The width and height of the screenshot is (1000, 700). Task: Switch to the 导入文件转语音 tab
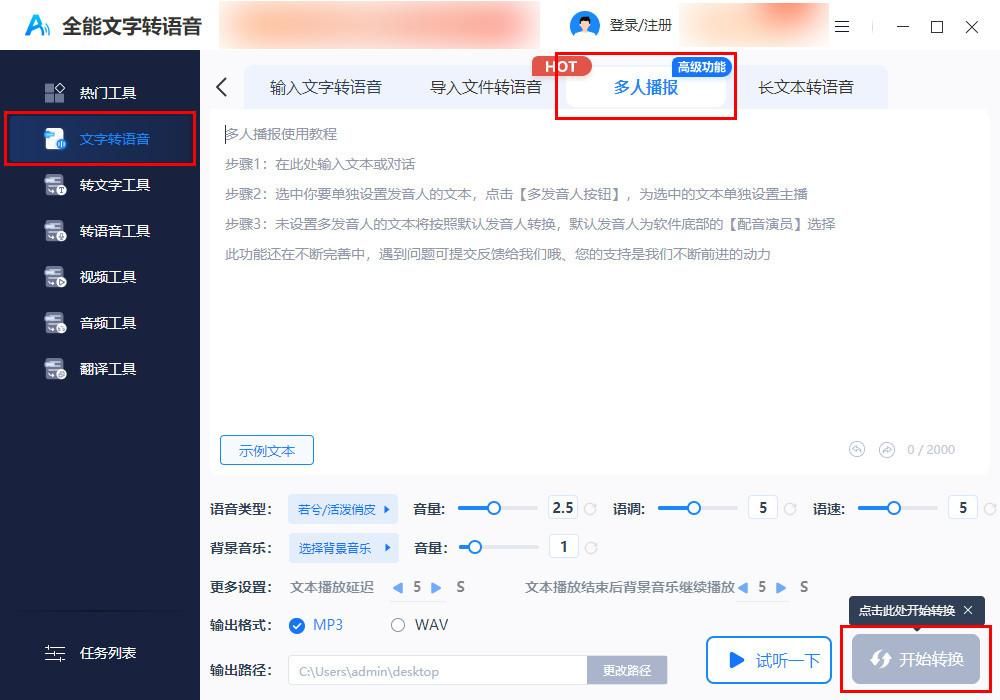point(485,87)
